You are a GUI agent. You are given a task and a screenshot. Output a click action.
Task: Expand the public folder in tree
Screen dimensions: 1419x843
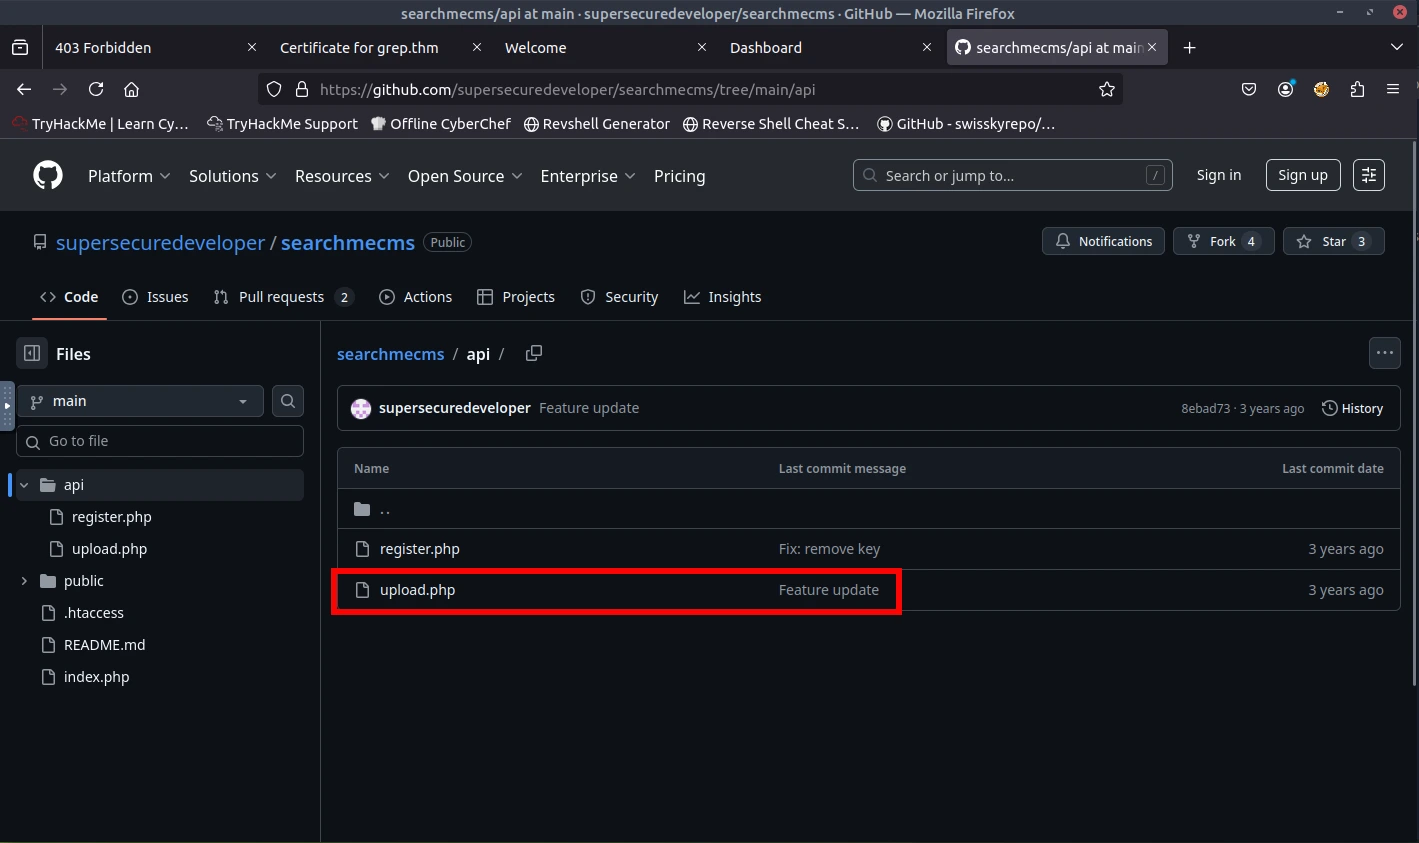tap(24, 581)
